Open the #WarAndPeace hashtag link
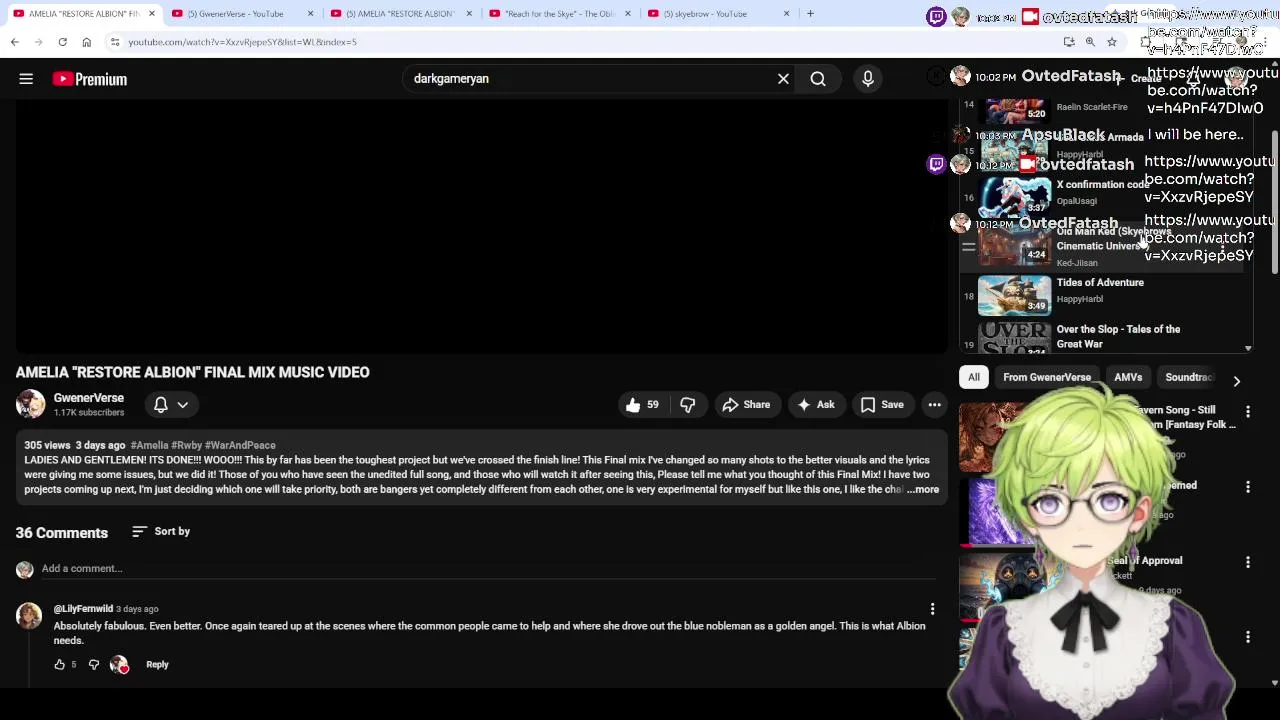This screenshot has height=720, width=1280. (x=240, y=445)
